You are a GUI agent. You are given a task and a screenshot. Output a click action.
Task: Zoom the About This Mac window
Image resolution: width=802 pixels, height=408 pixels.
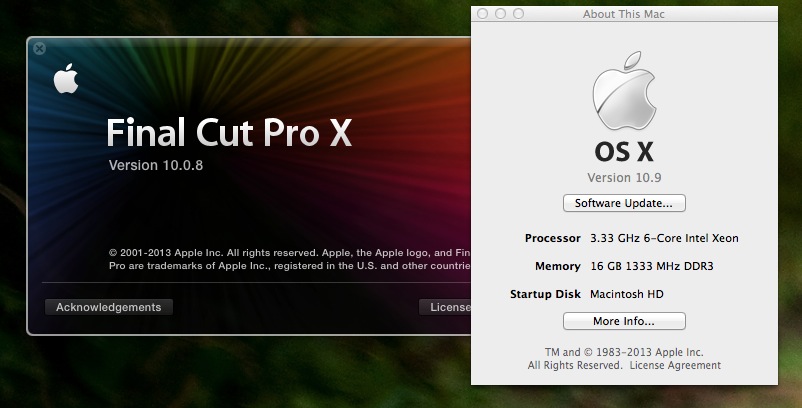[518, 14]
